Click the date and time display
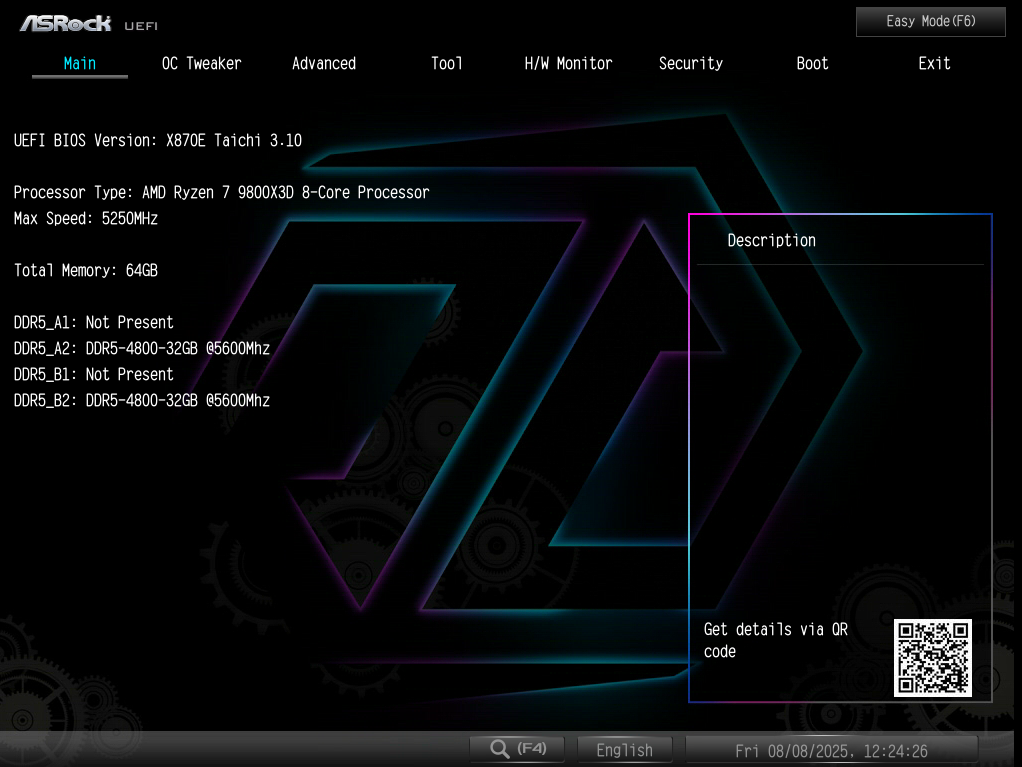The width and height of the screenshot is (1022, 767). [x=831, y=751]
